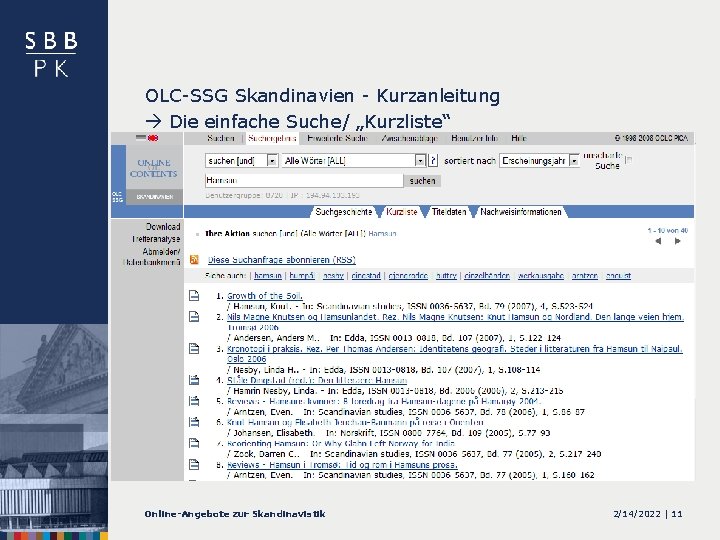
Task: Click the document icon beside Kronotopi i praksis result
Action: pyautogui.click(x=194, y=349)
